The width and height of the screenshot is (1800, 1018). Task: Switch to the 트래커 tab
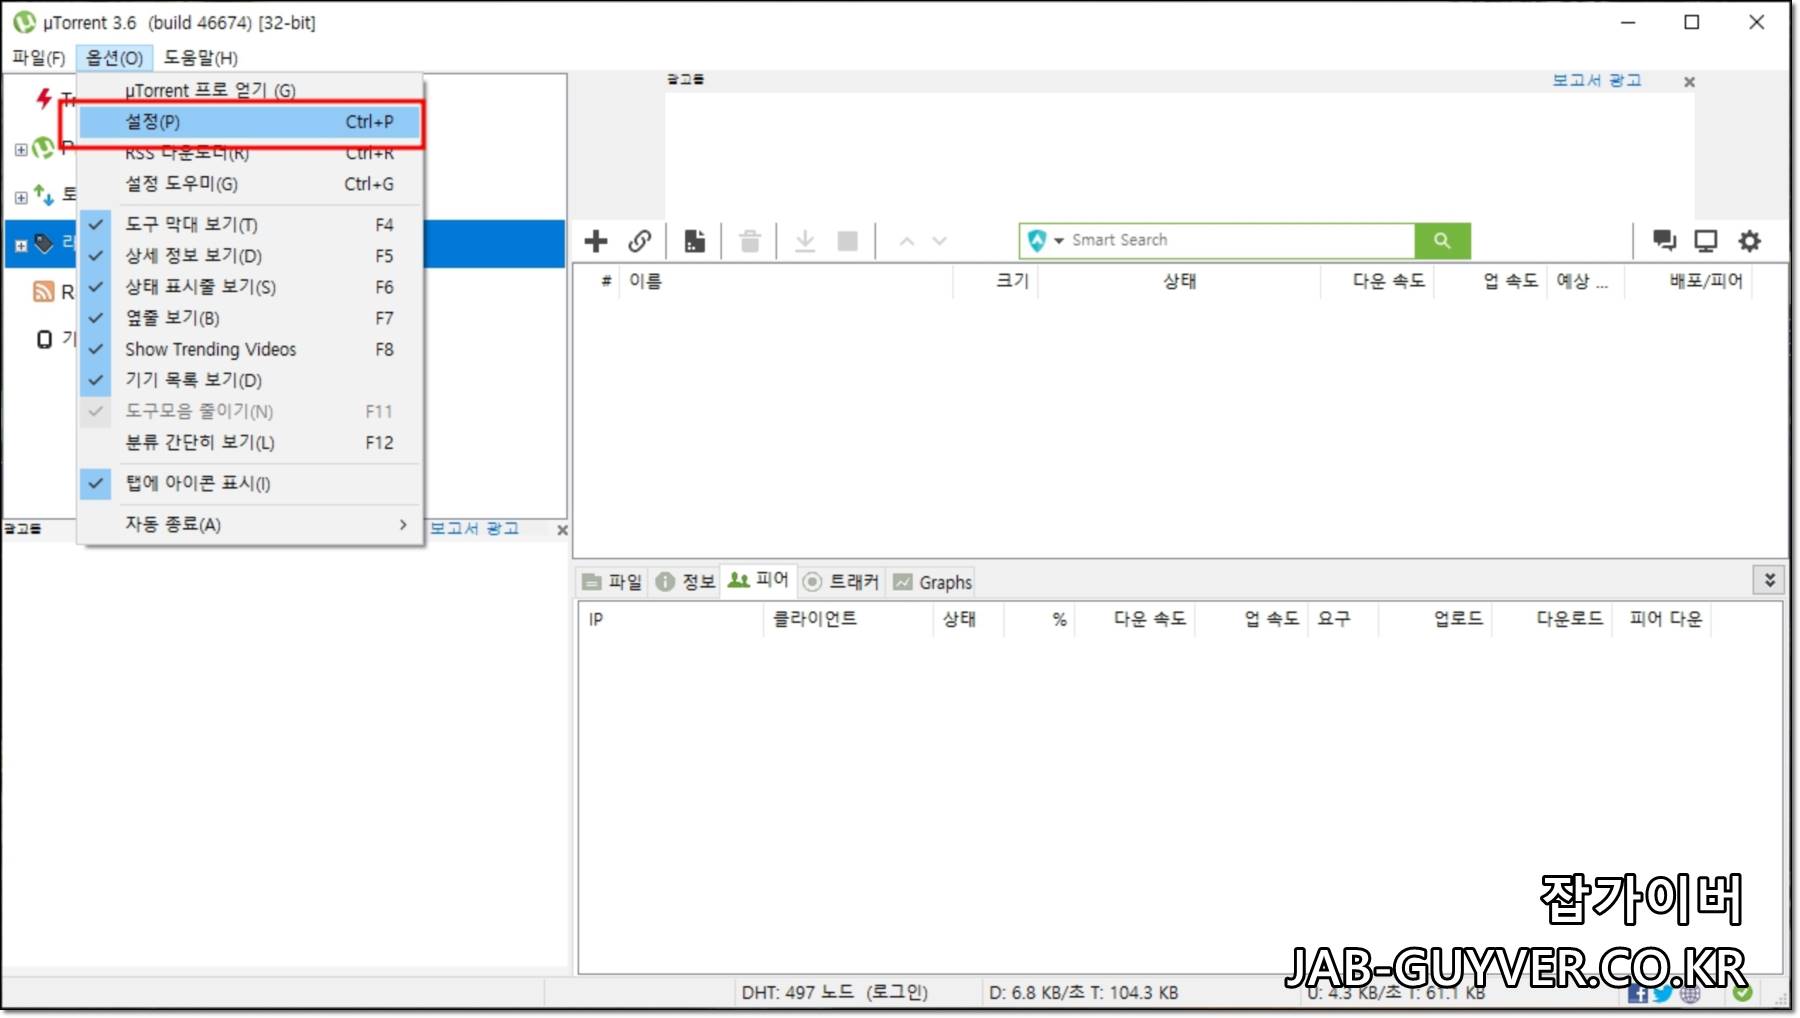841,582
